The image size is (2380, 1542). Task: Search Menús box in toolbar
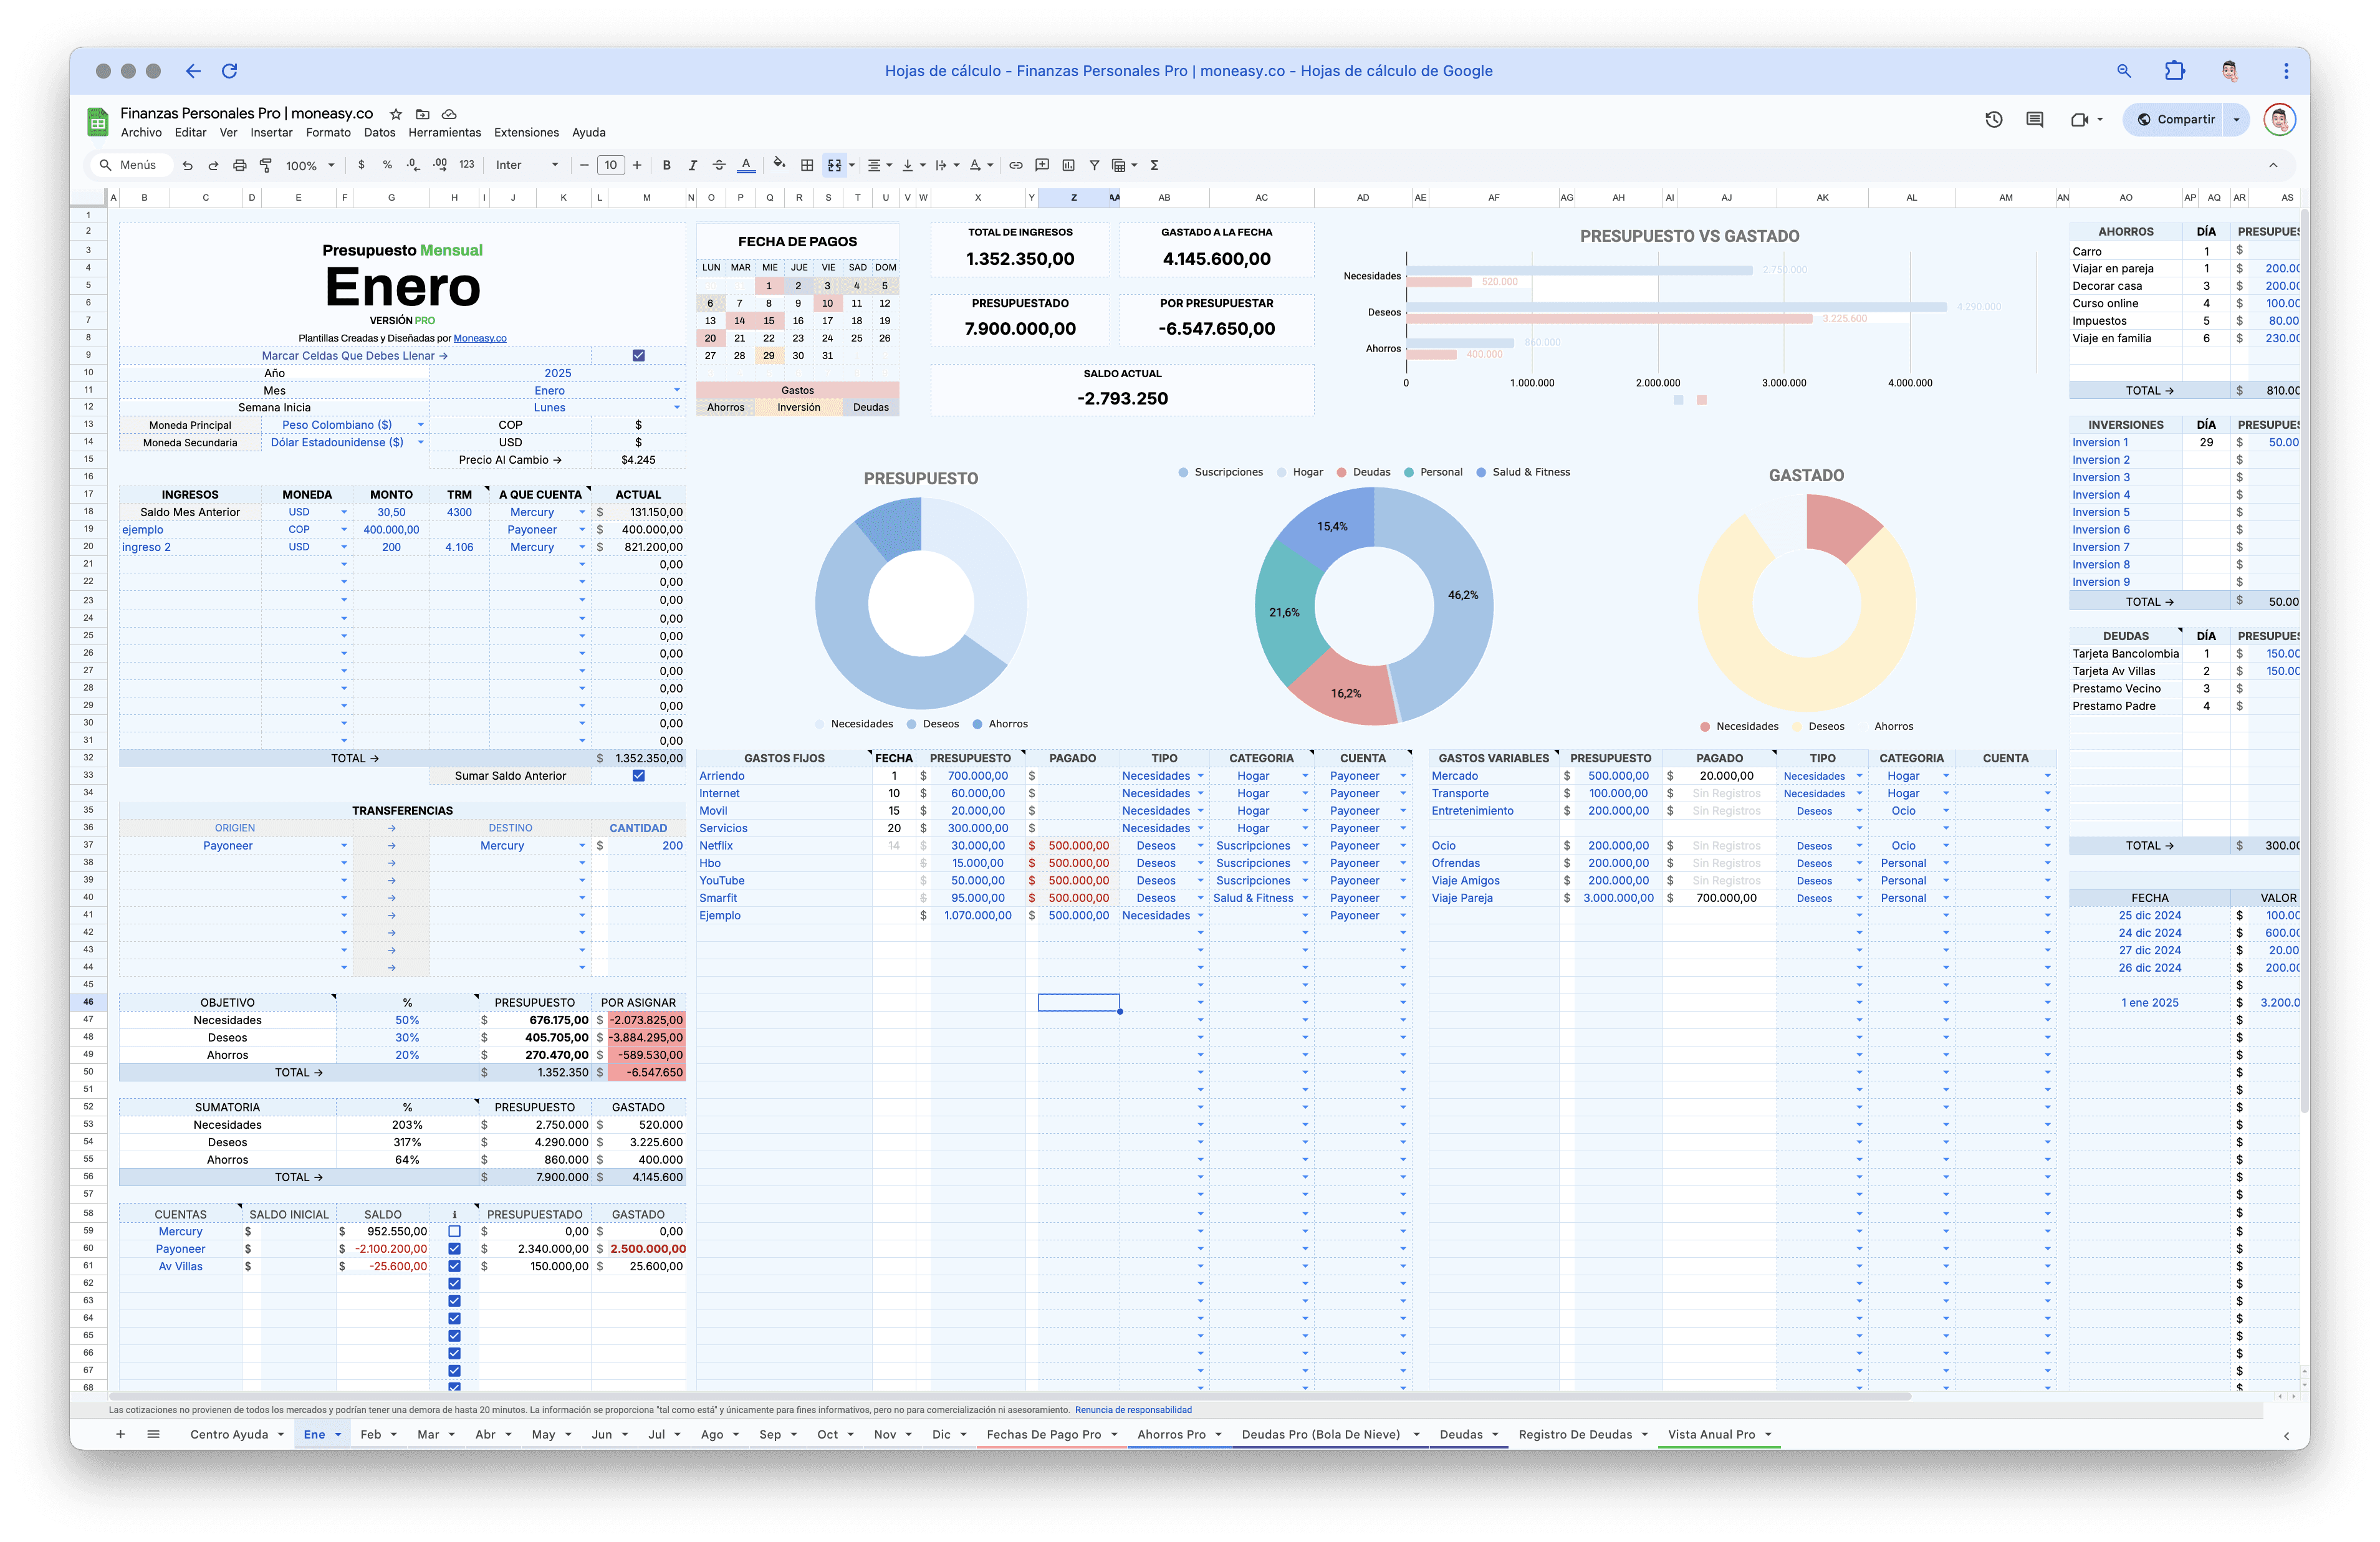[133, 166]
